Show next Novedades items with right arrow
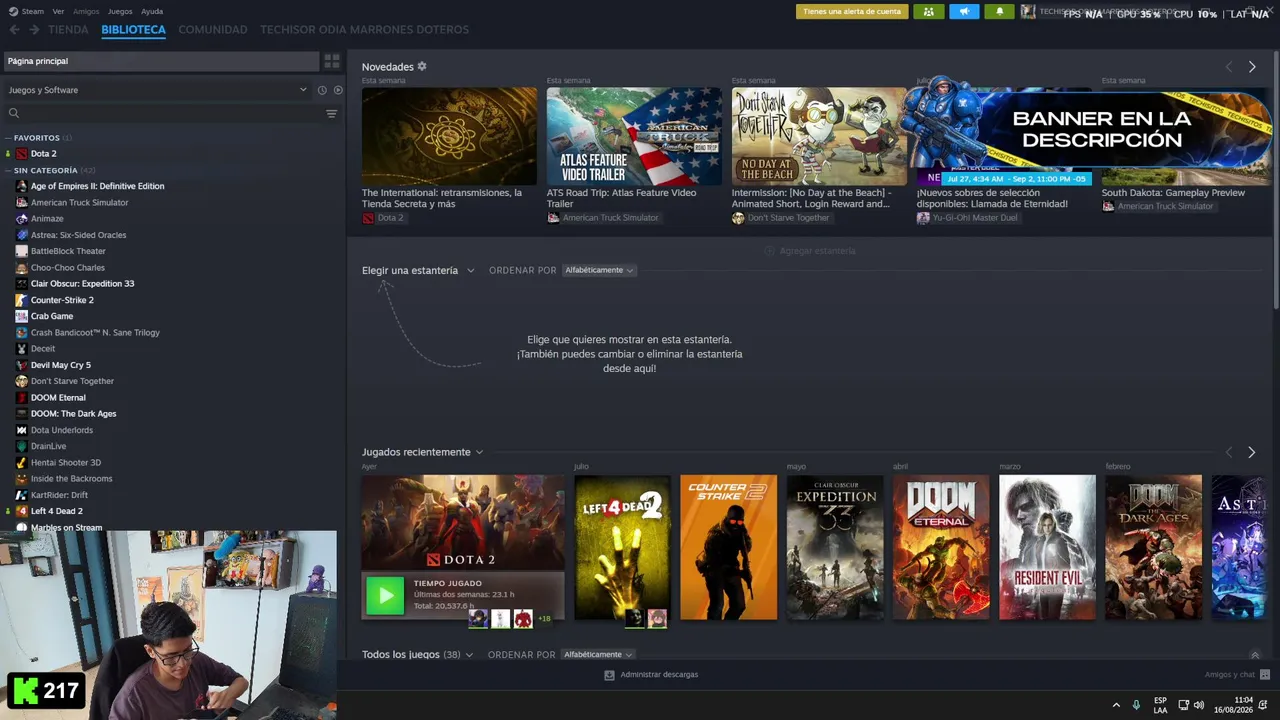 (1252, 67)
